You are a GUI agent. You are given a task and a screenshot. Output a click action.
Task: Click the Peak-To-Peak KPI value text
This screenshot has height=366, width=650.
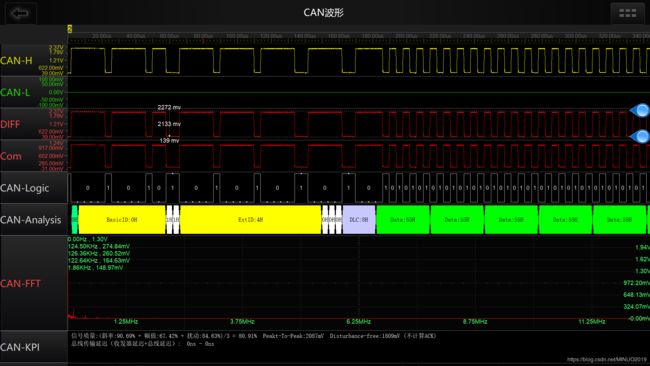pos(293,336)
